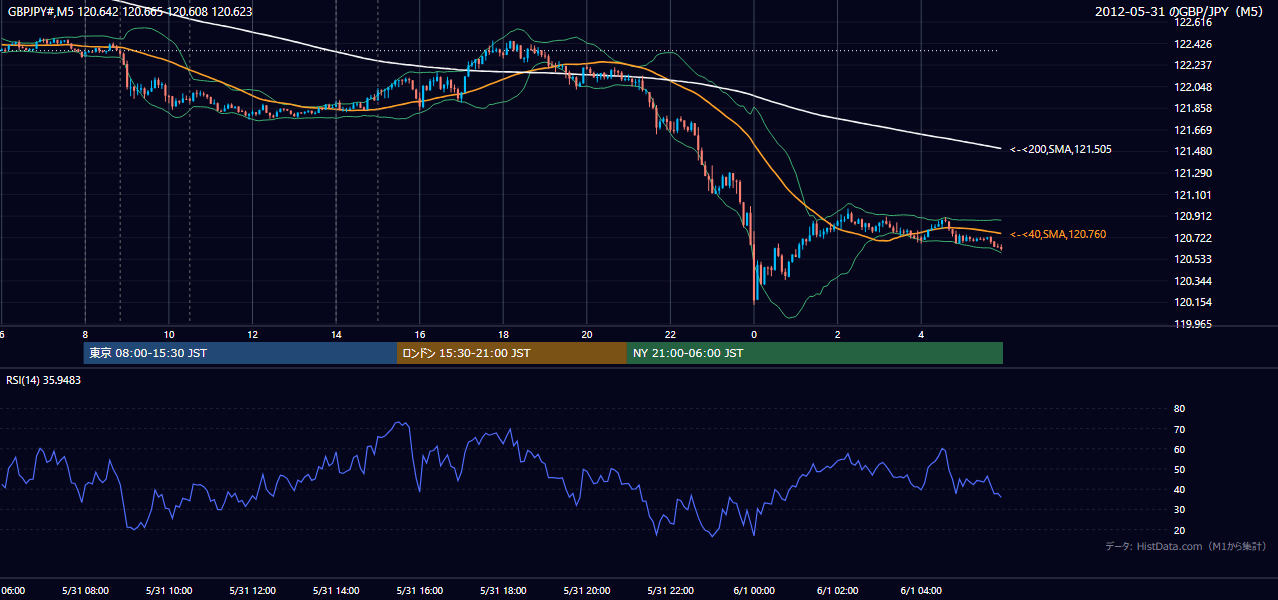Viewport: 1278px width, 600px height.
Task: Select the NY 21:00-06:00 JST session bar
Action: coord(815,353)
